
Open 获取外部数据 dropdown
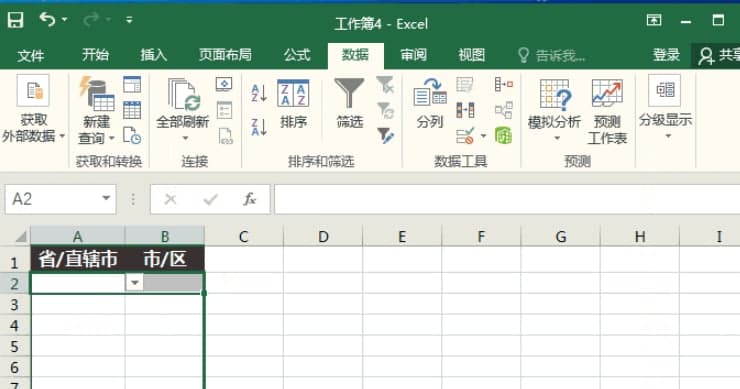coord(33,110)
